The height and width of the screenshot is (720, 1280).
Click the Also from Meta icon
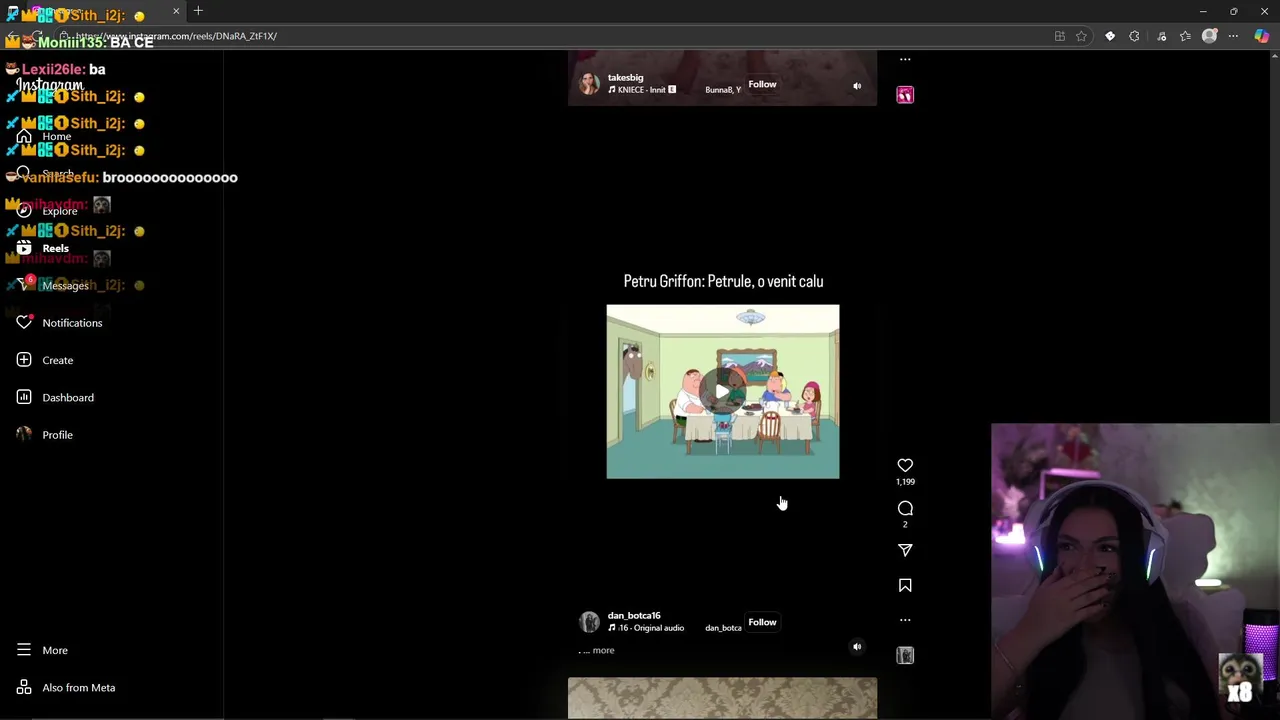tap(24, 687)
